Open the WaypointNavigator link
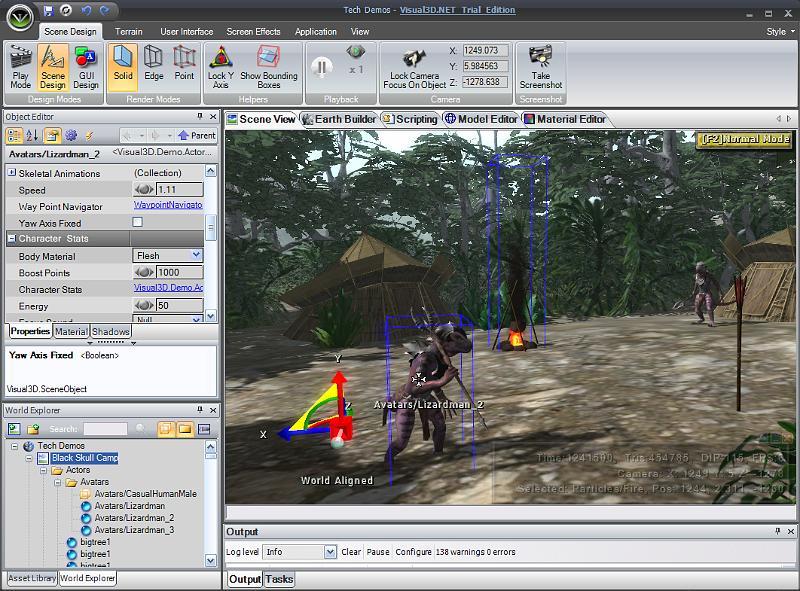This screenshot has width=800, height=591. coord(168,205)
